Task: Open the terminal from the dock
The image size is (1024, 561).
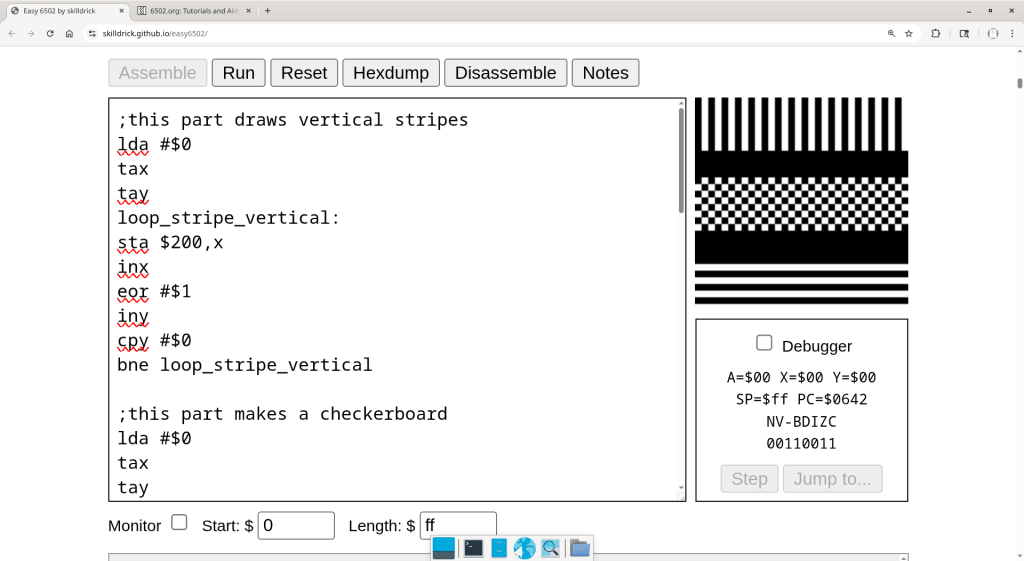Action: click(473, 548)
